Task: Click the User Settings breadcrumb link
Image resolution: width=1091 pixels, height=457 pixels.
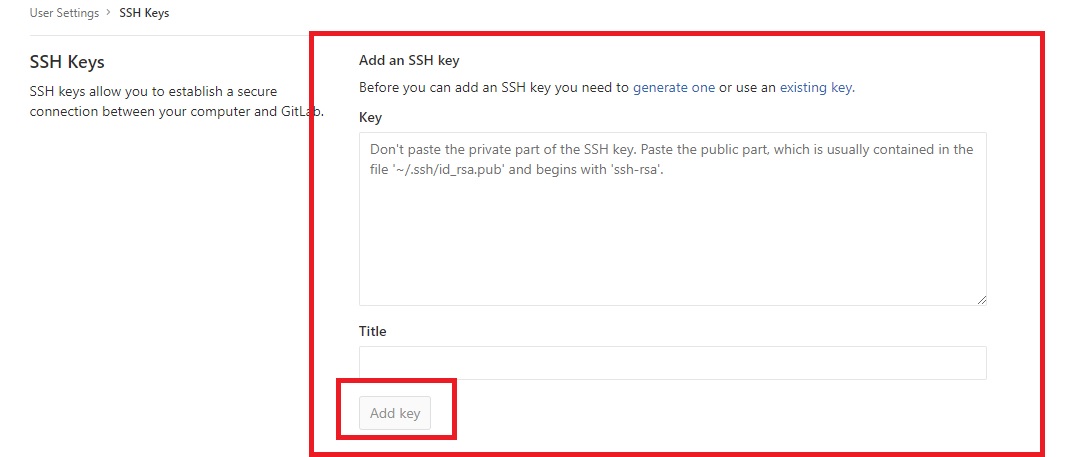Action: pyautogui.click(x=64, y=13)
